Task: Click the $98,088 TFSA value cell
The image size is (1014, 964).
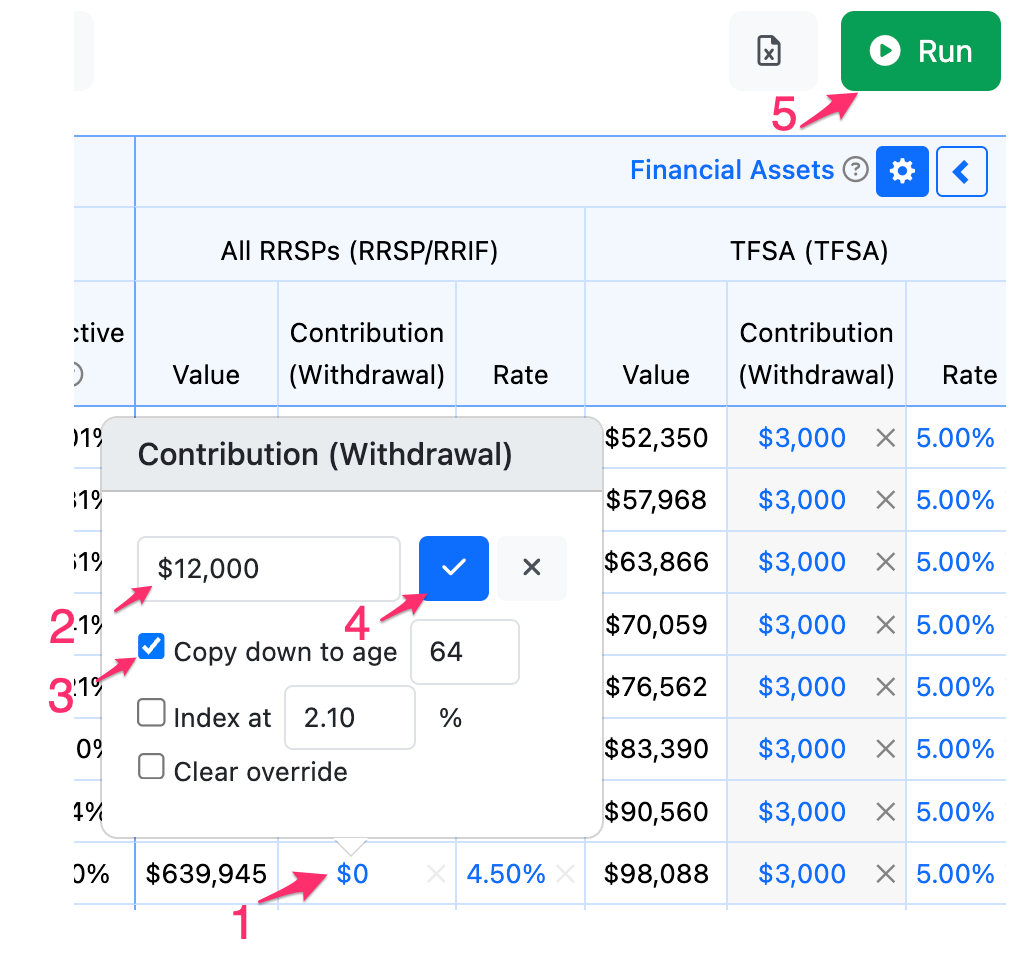Action: click(x=656, y=874)
